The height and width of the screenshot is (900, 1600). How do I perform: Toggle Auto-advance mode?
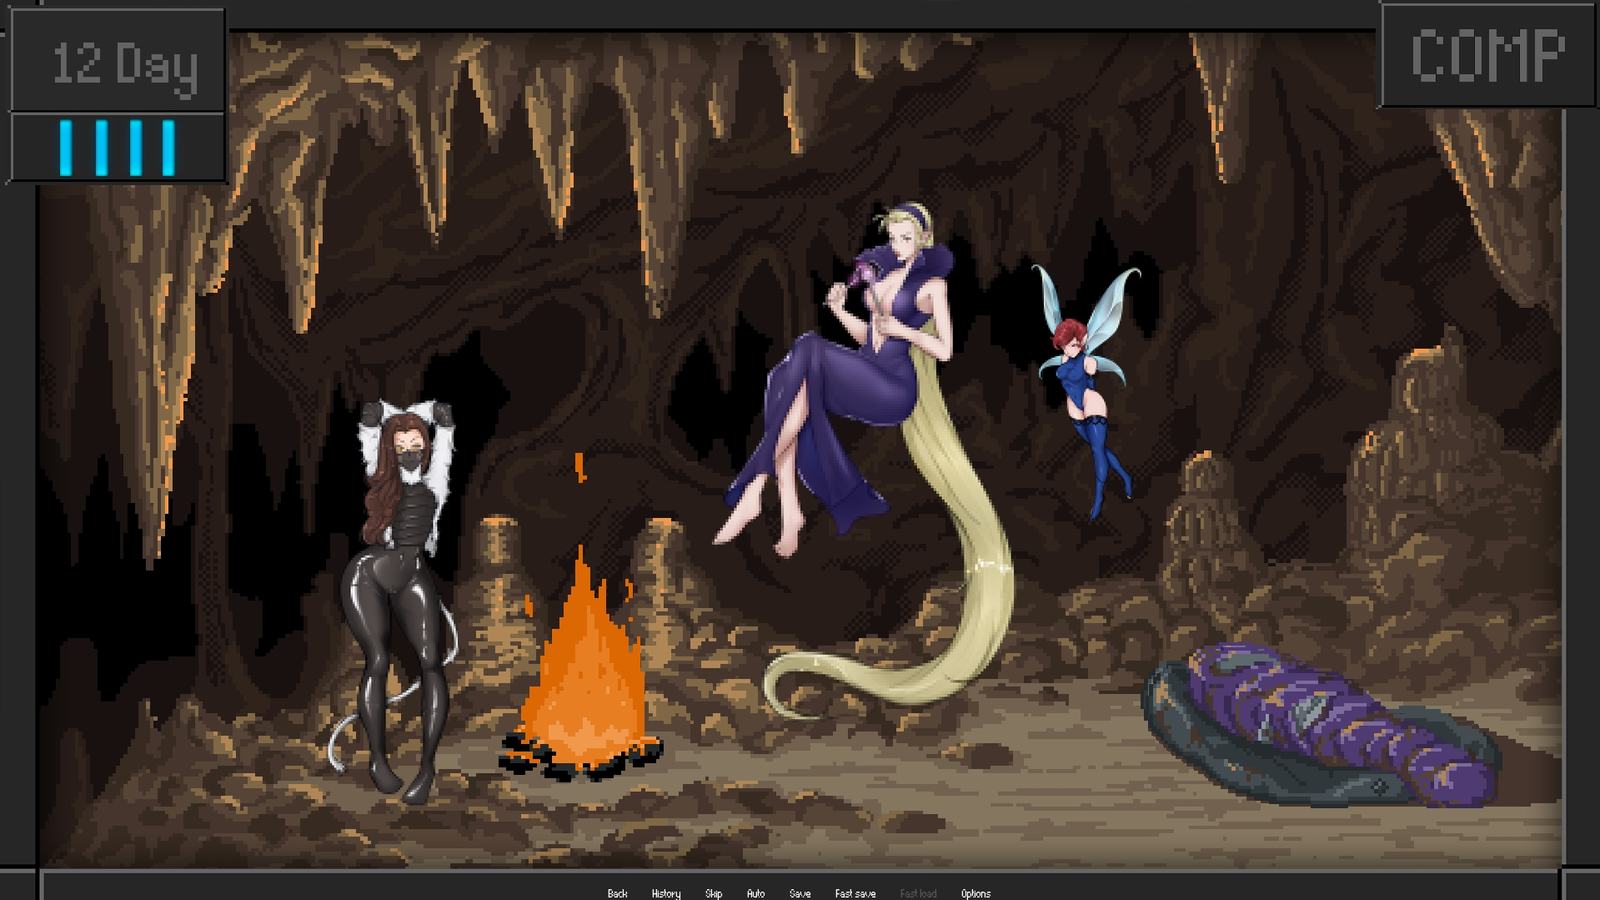tap(755, 893)
